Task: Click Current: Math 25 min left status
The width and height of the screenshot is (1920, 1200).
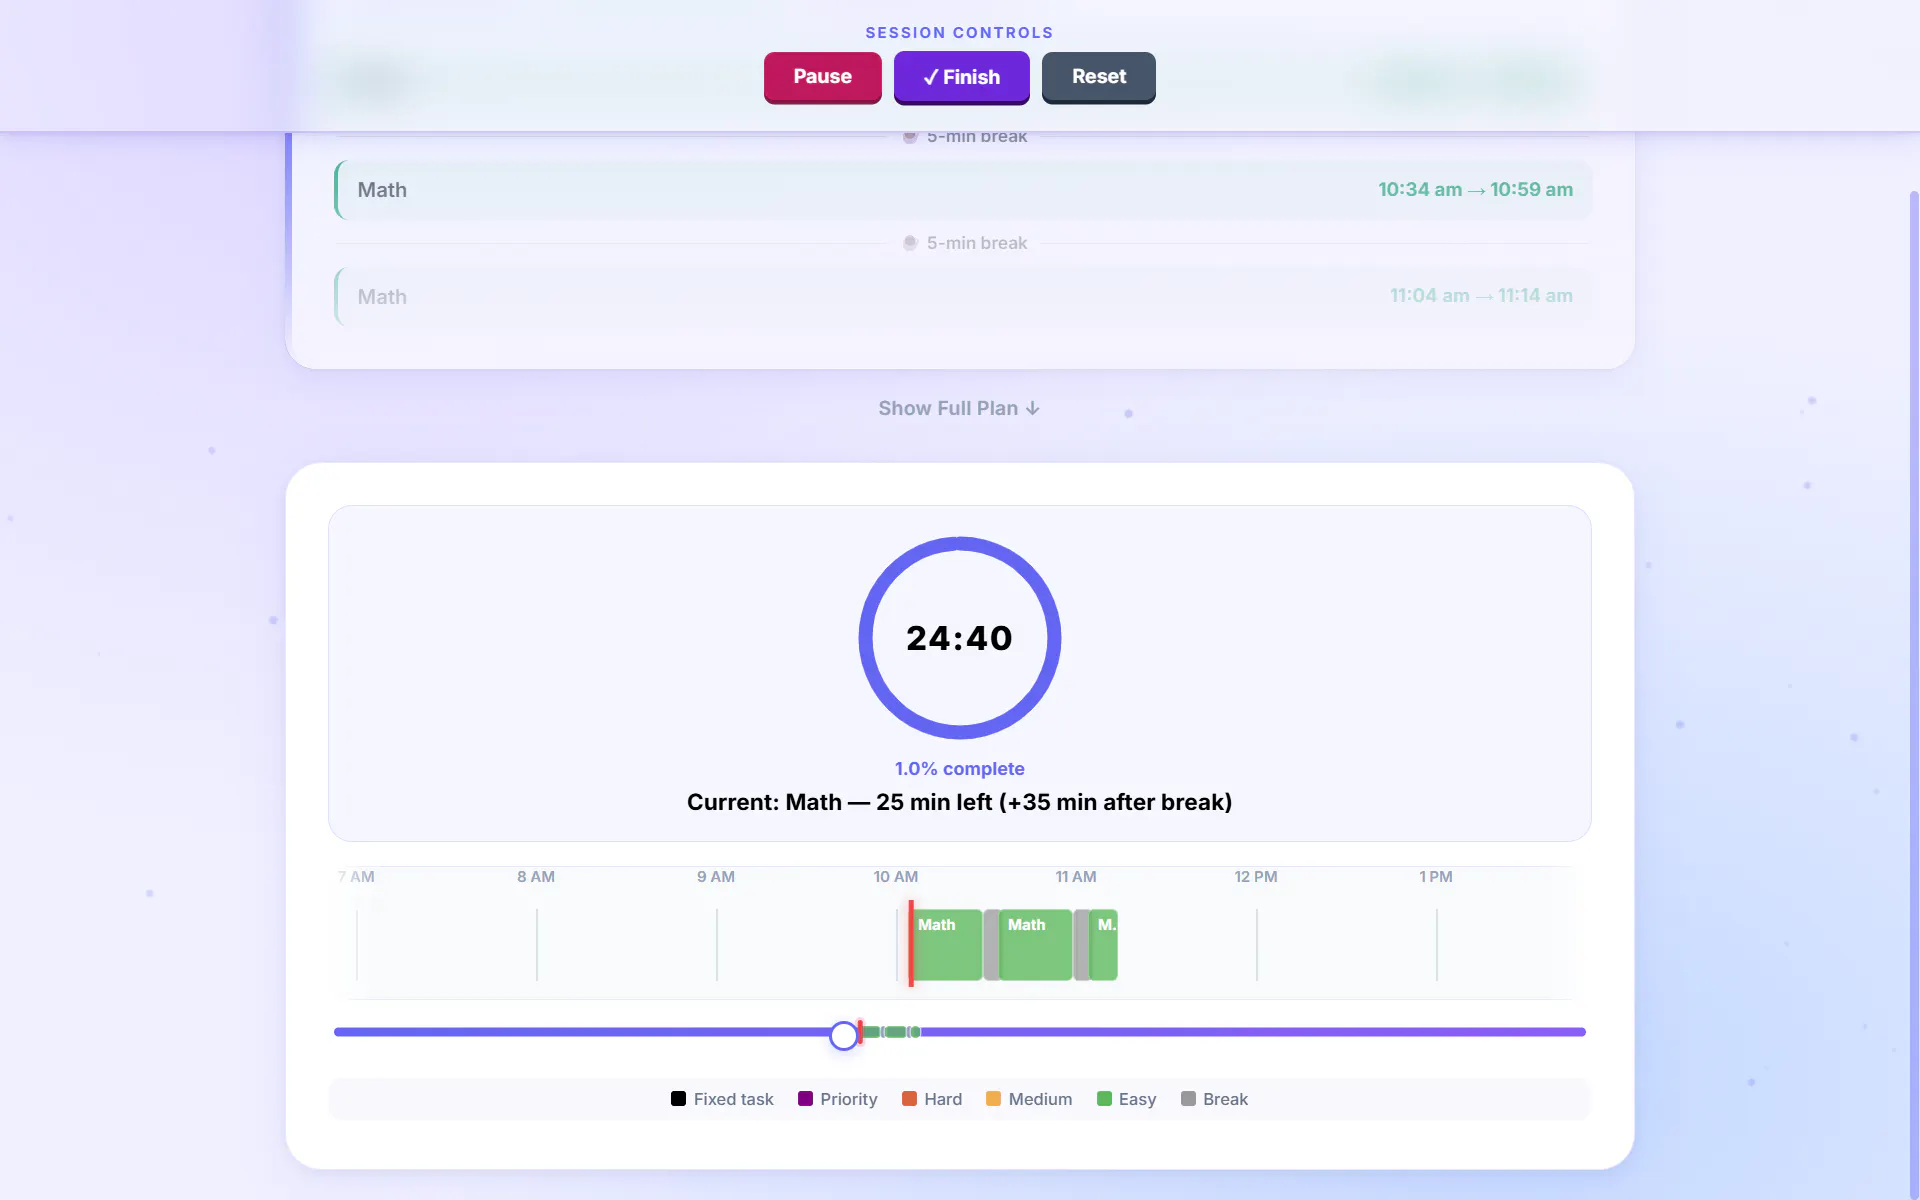Action: pyautogui.click(x=959, y=802)
